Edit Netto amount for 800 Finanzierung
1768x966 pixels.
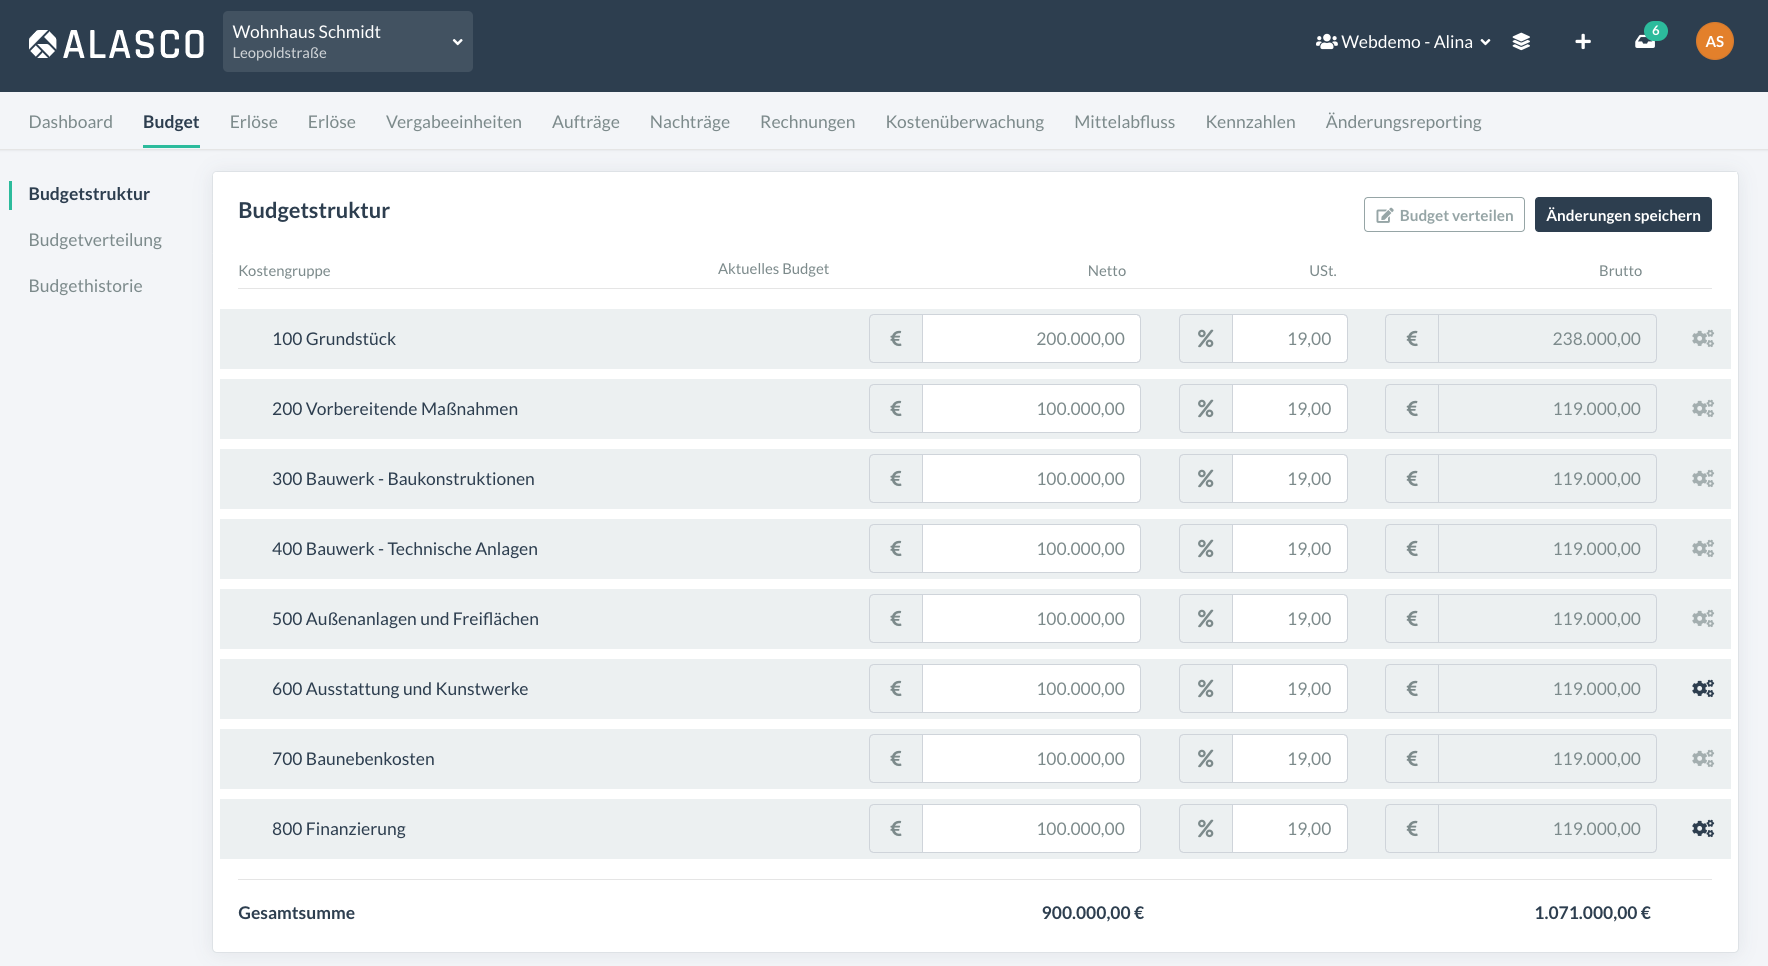(1031, 829)
